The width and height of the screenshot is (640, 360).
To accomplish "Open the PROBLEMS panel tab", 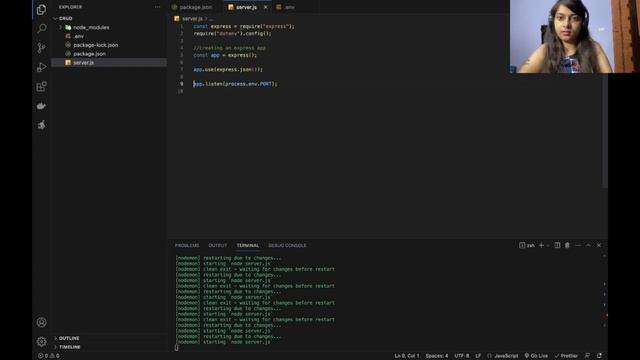I will pos(187,245).
